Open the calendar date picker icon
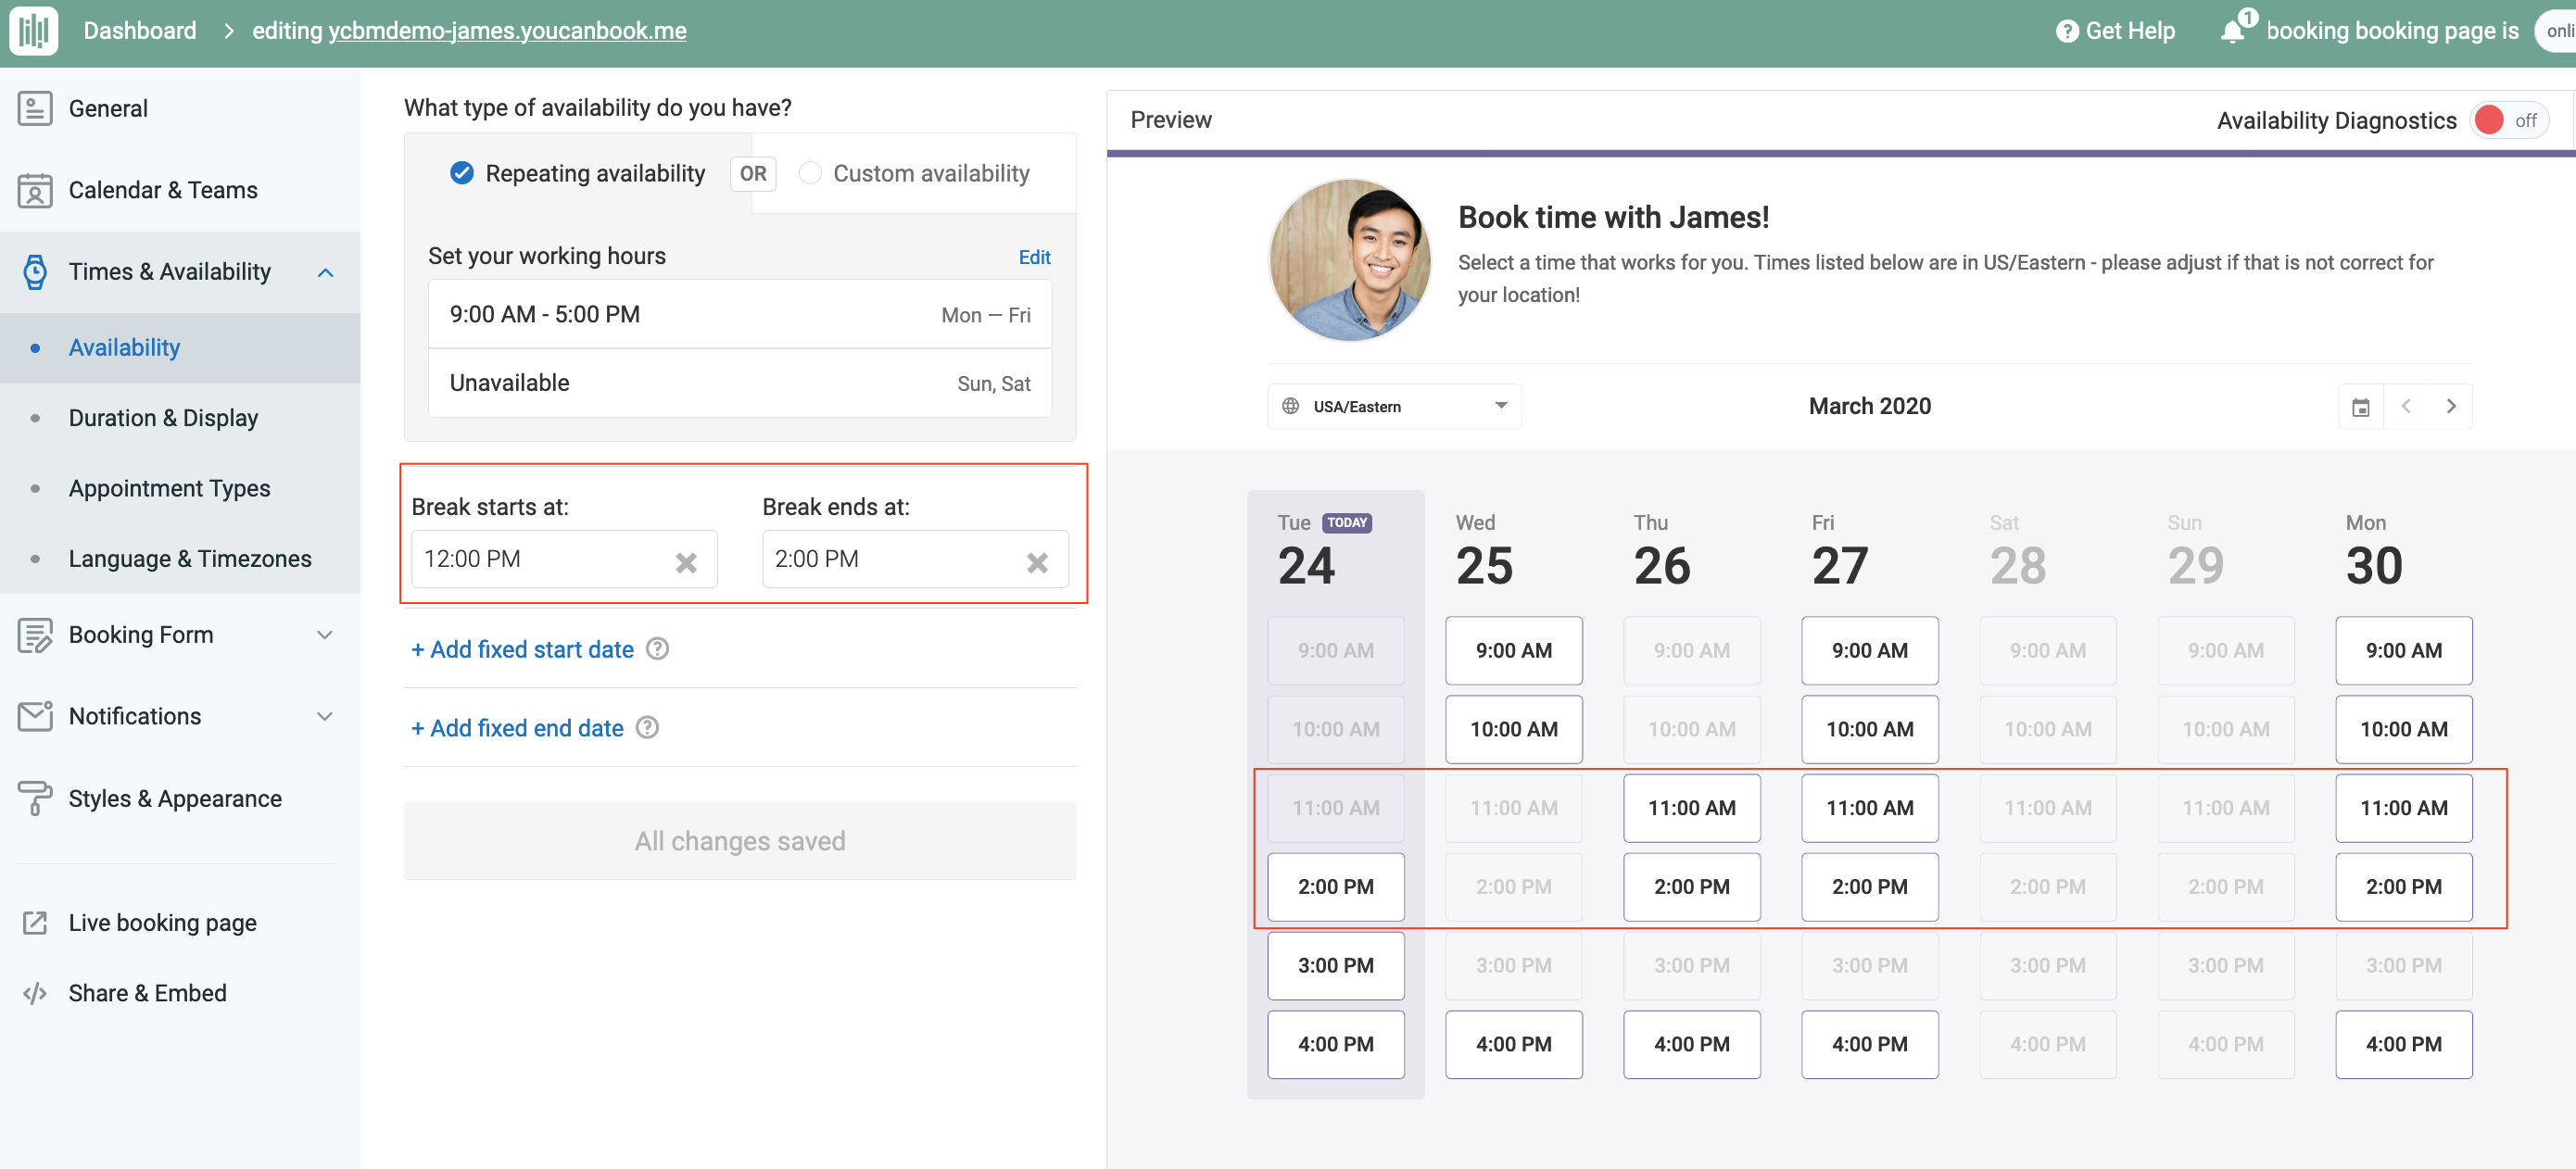Viewport: 2576px width, 1169px height. pyautogui.click(x=2360, y=407)
